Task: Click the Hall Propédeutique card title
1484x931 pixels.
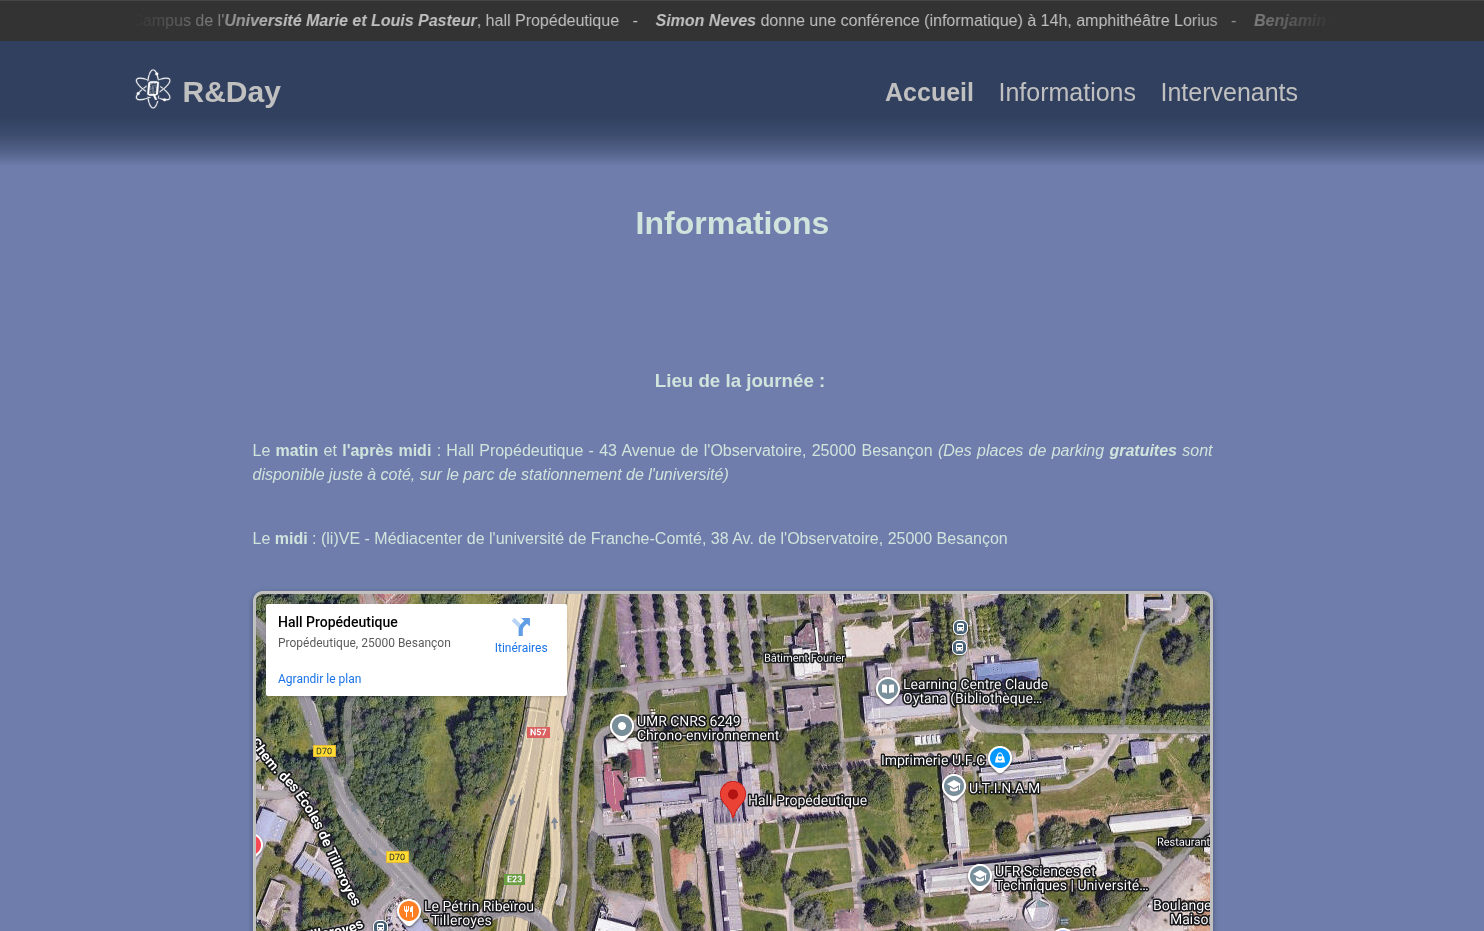Action: click(337, 622)
